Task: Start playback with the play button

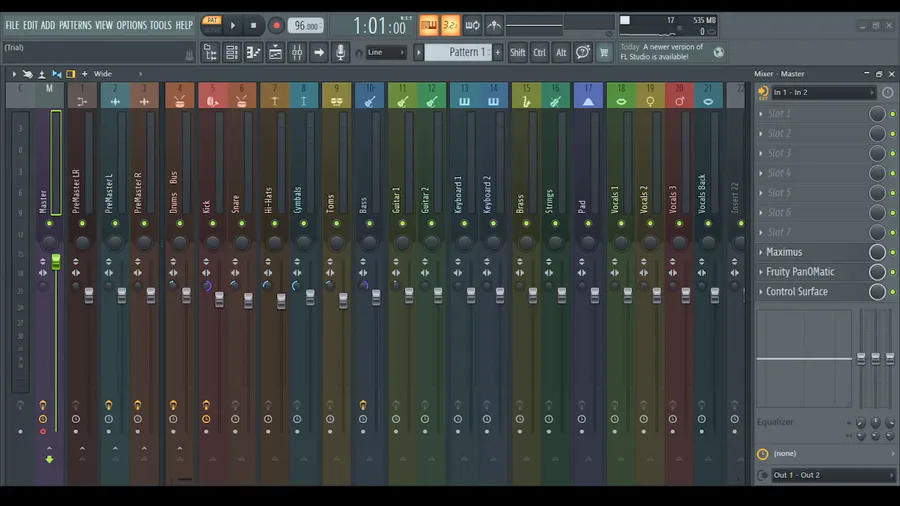Action: (x=233, y=25)
